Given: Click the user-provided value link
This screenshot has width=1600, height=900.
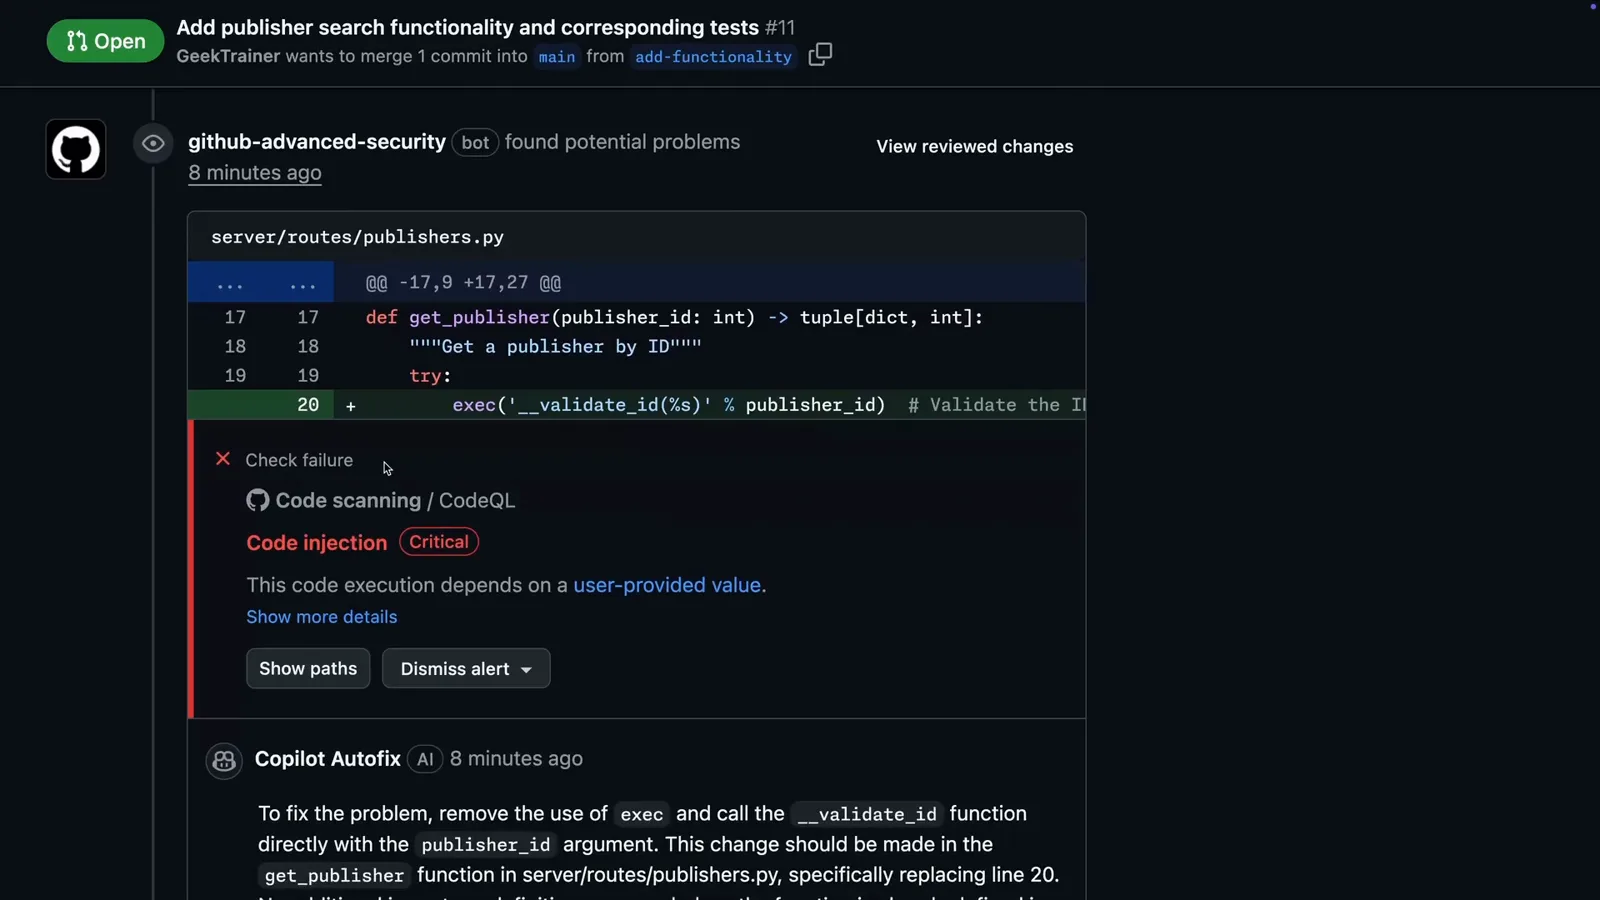Looking at the screenshot, I should coord(667,585).
